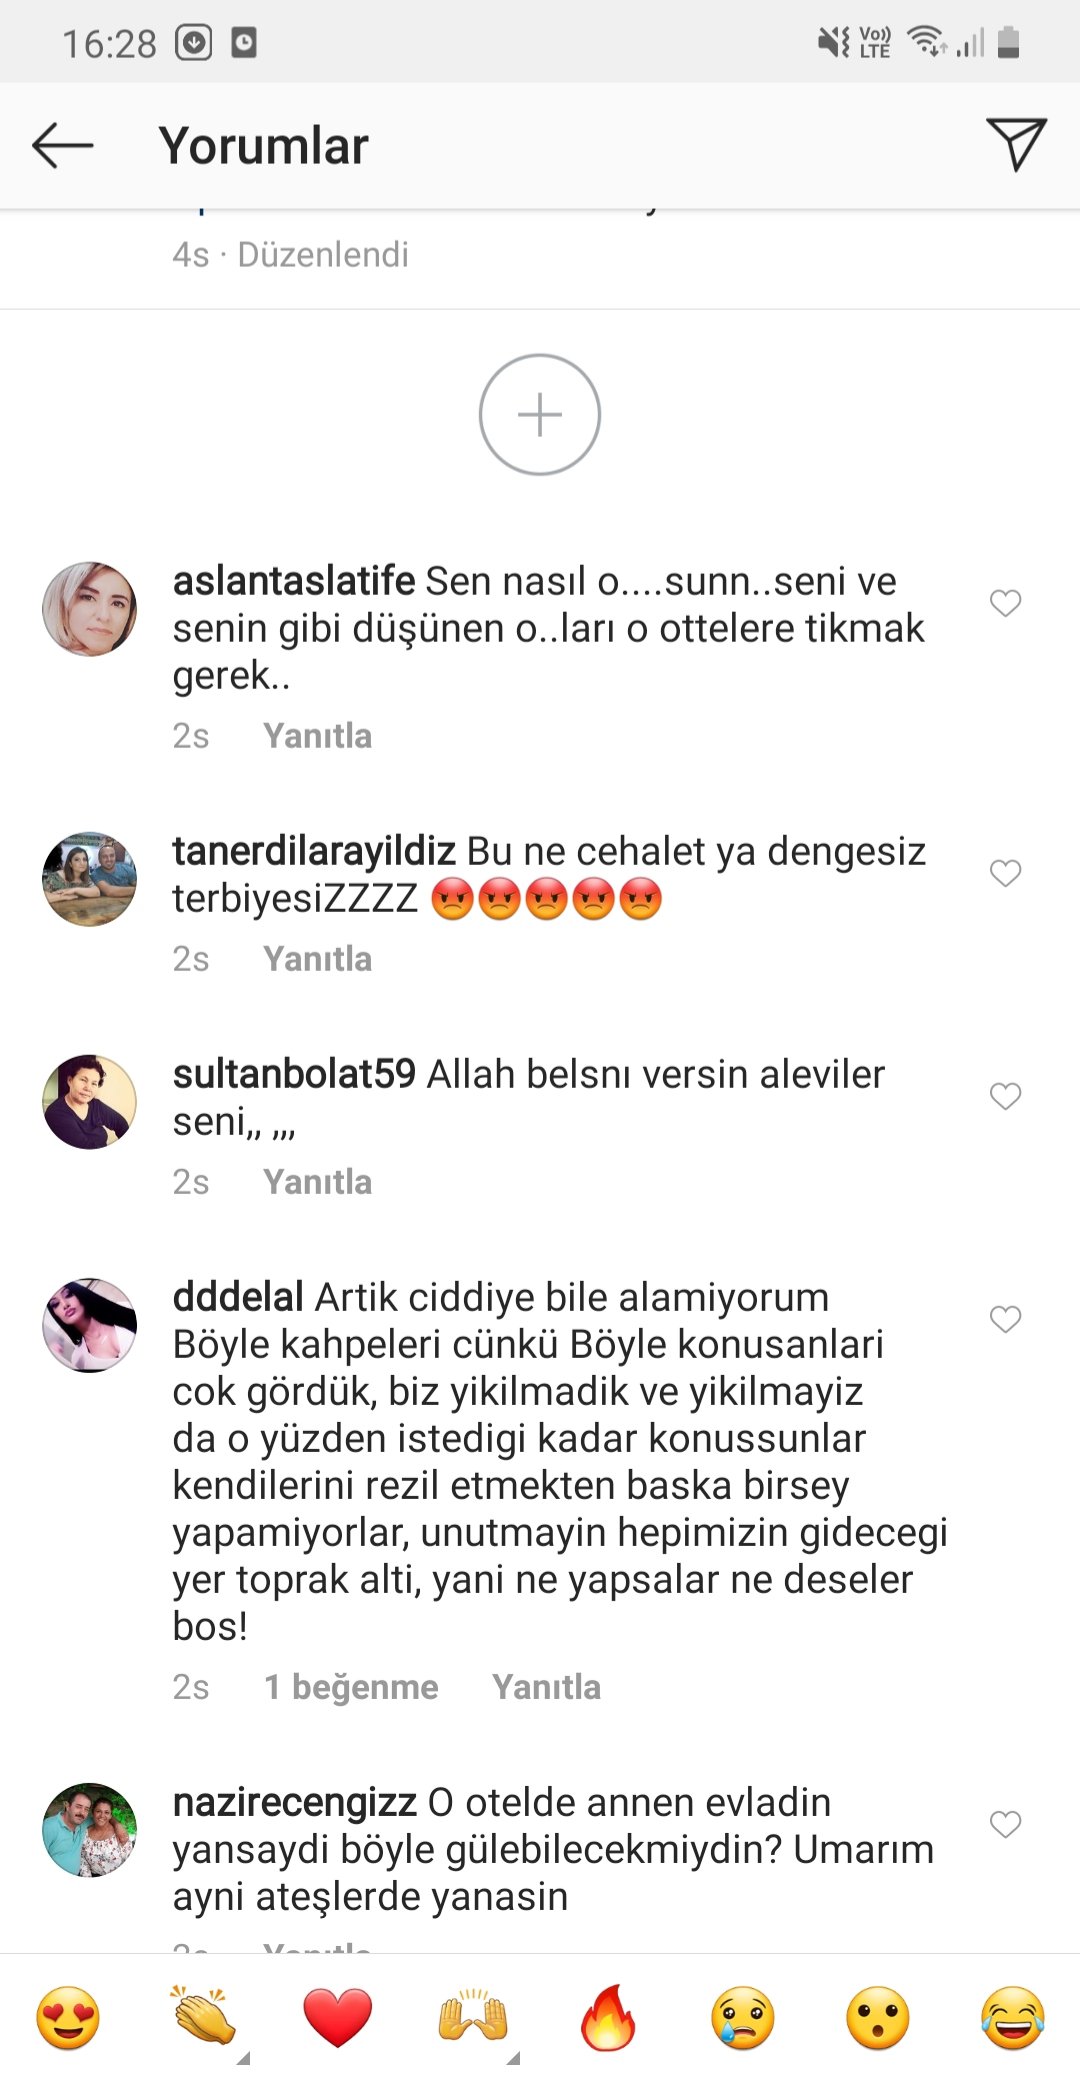The image size is (1080, 2079).
Task: View likes via '1 beğenme' on dddelal's comment
Action: pos(351,1687)
